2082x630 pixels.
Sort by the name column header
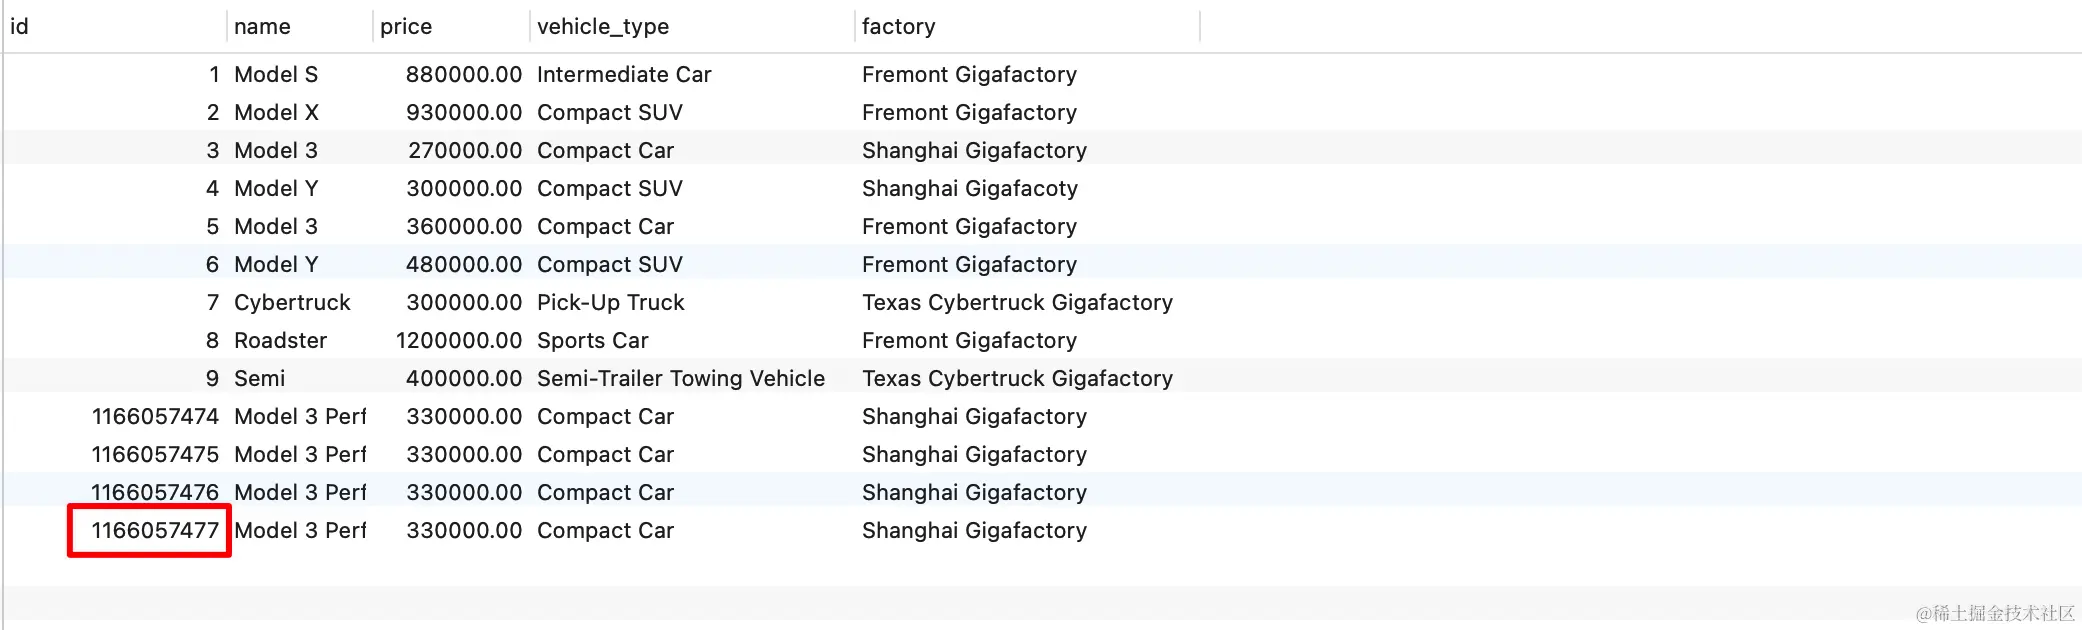click(x=300, y=26)
